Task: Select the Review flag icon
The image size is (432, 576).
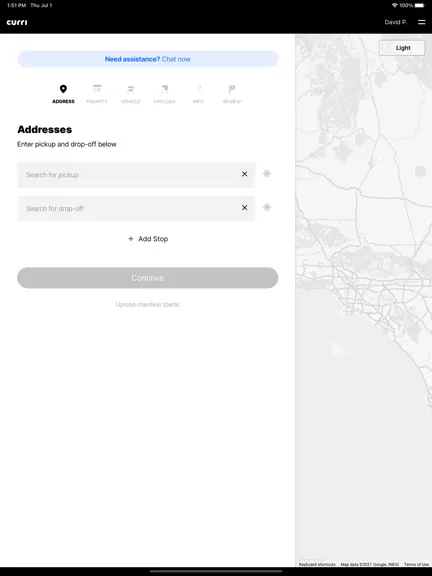Action: 232,89
